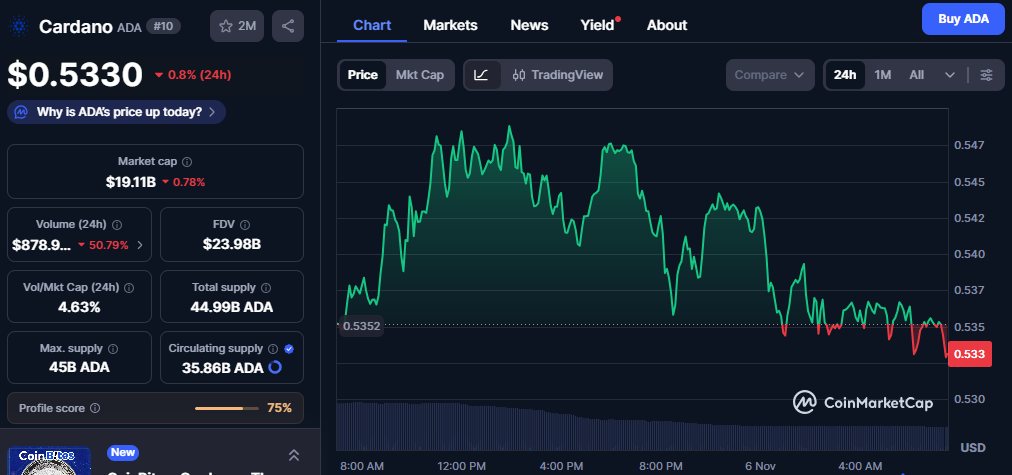Open 'Why is ADA's price up today?'
Screen dimensions: 1012x475
[x=116, y=112]
